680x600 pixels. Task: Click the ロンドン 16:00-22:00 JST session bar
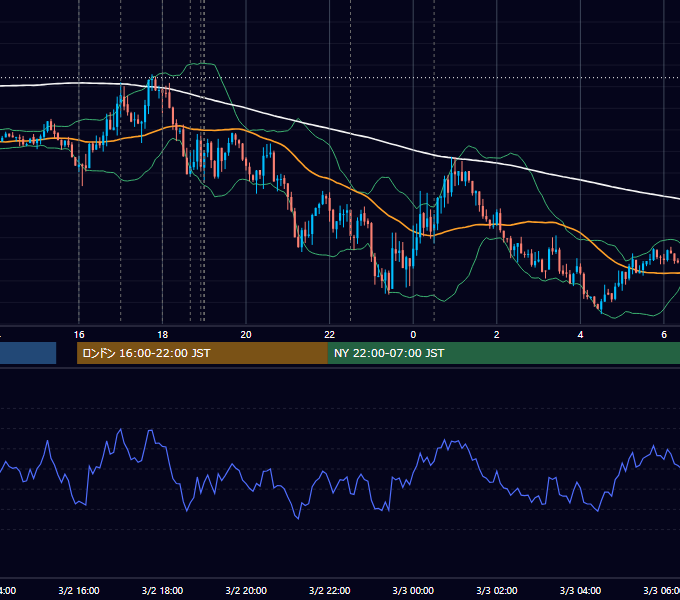(x=202, y=353)
